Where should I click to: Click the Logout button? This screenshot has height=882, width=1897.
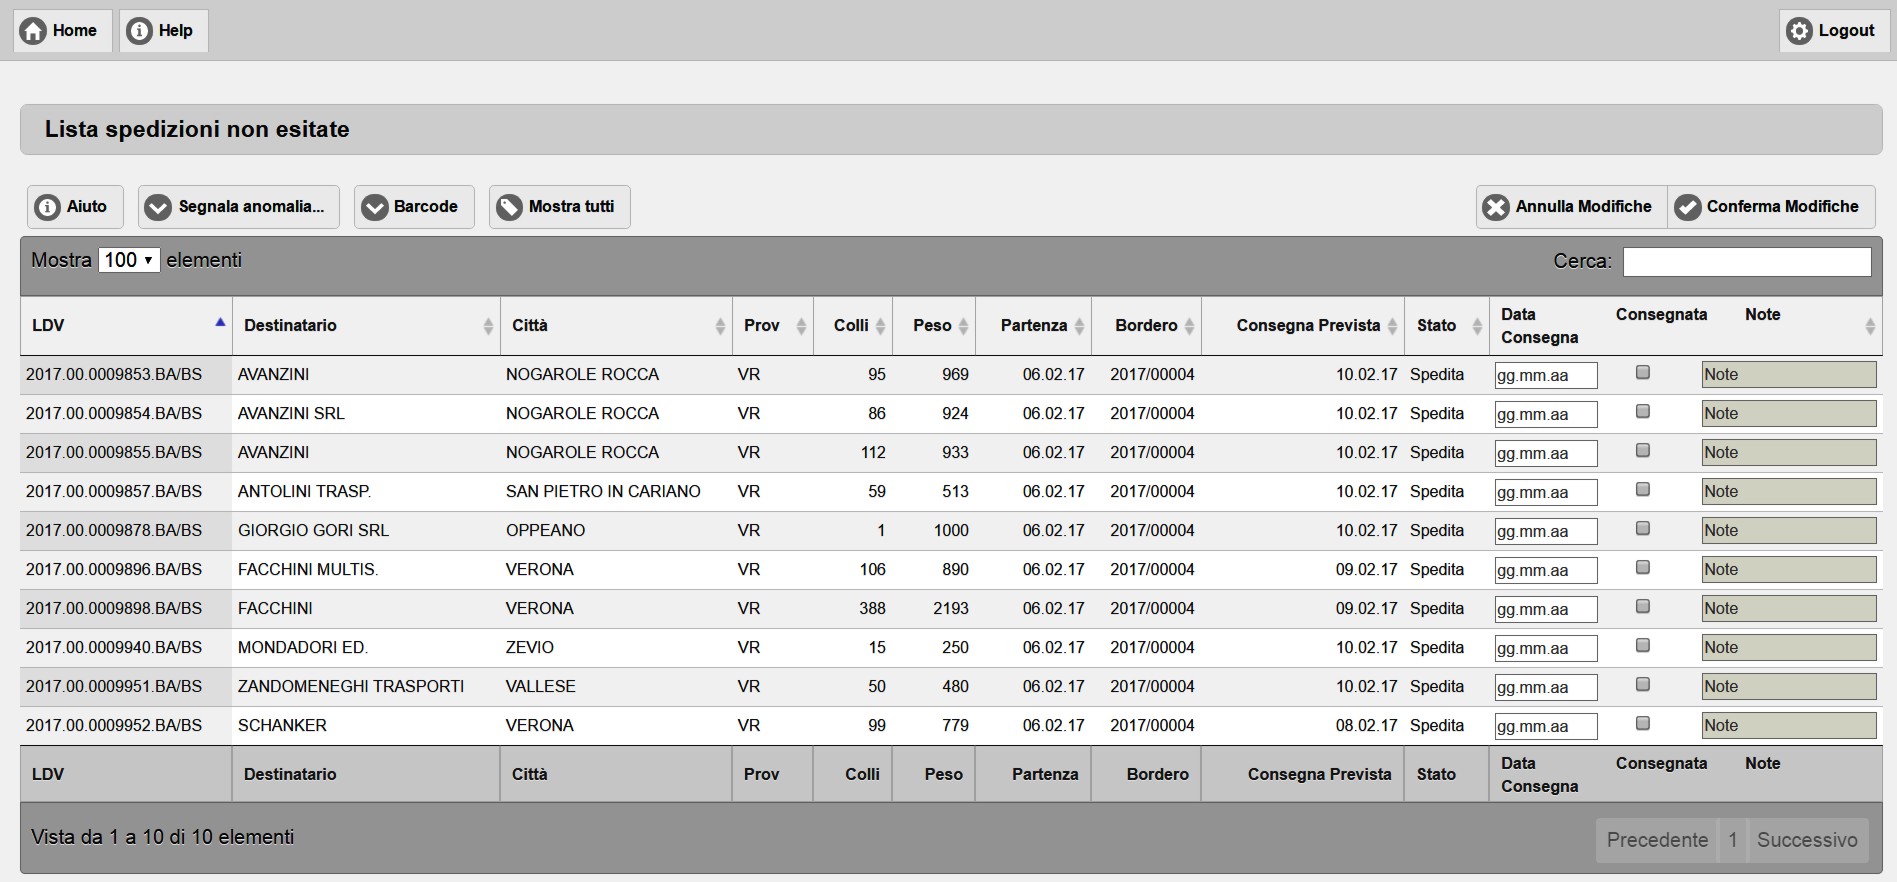tap(1833, 31)
